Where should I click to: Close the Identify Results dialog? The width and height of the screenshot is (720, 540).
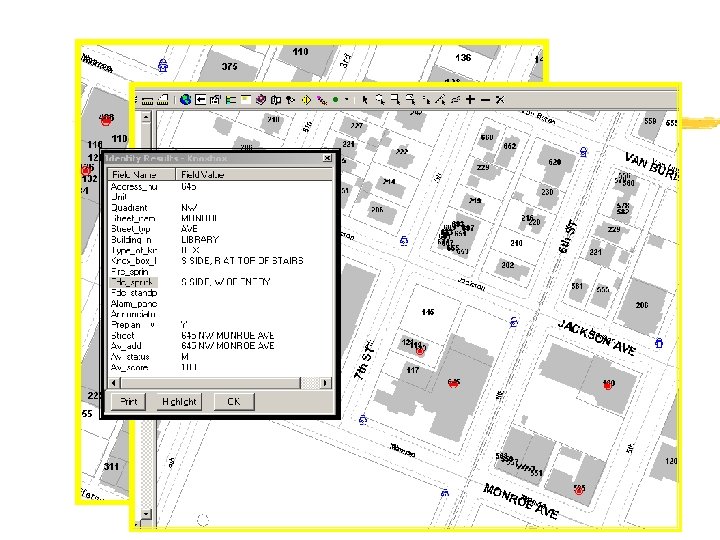point(327,158)
